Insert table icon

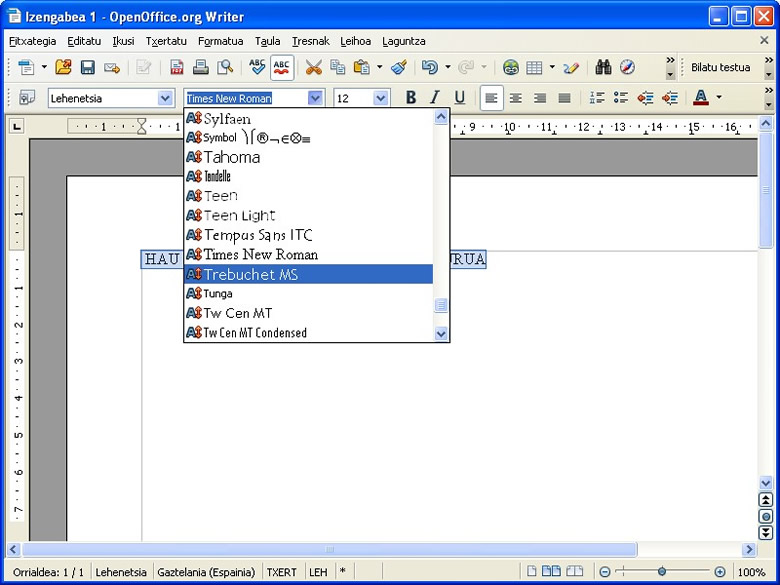point(534,67)
